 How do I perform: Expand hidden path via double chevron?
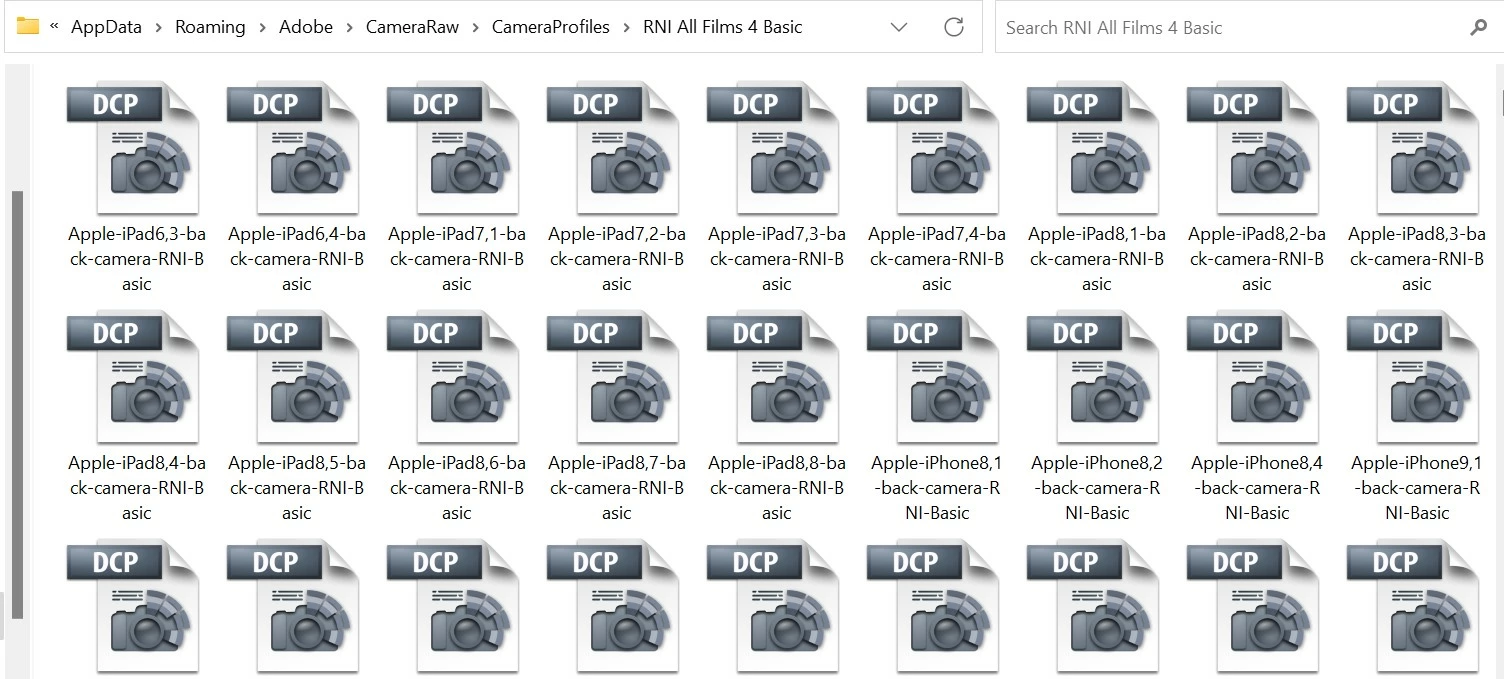tap(53, 28)
